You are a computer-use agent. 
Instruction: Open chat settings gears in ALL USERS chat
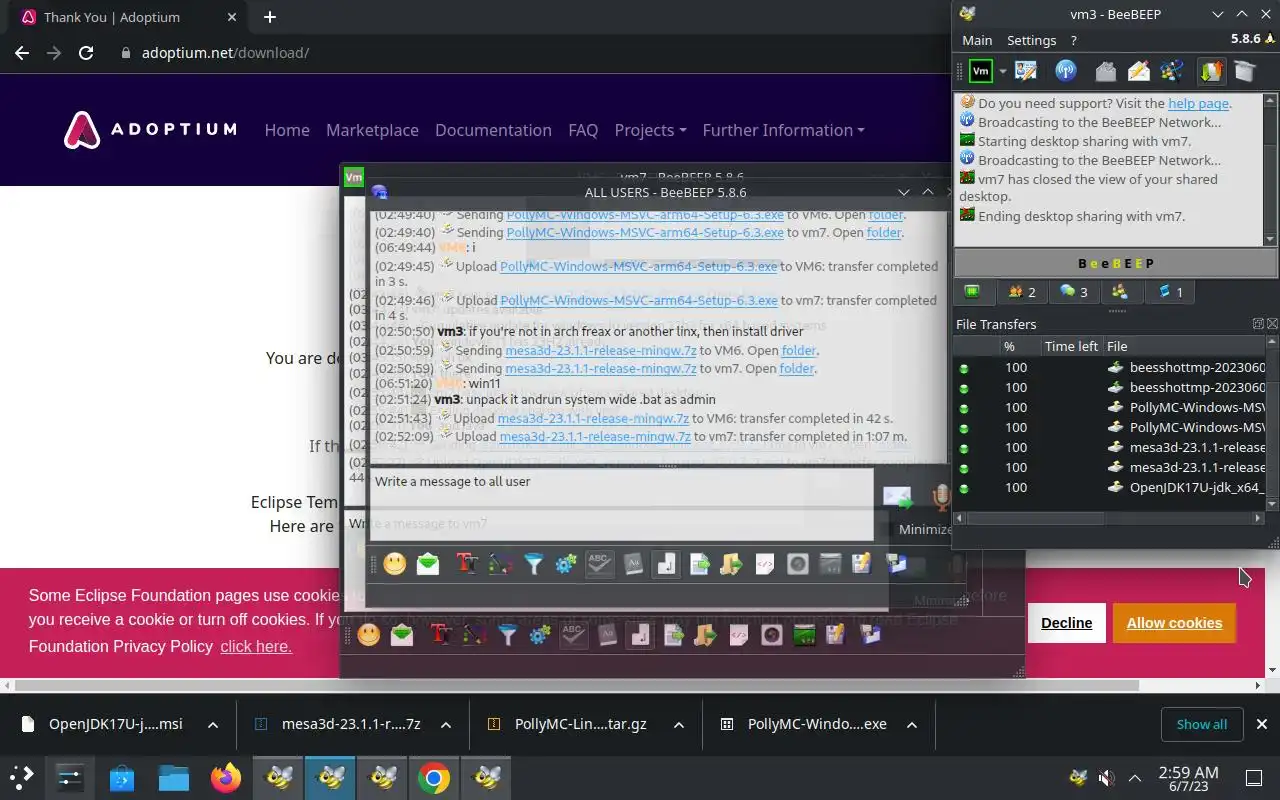click(x=566, y=564)
